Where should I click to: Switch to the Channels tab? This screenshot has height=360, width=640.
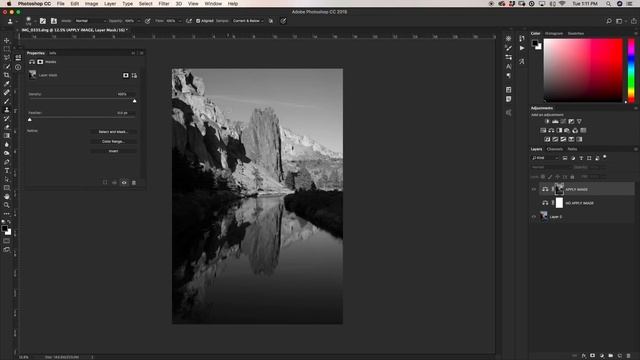coord(555,149)
